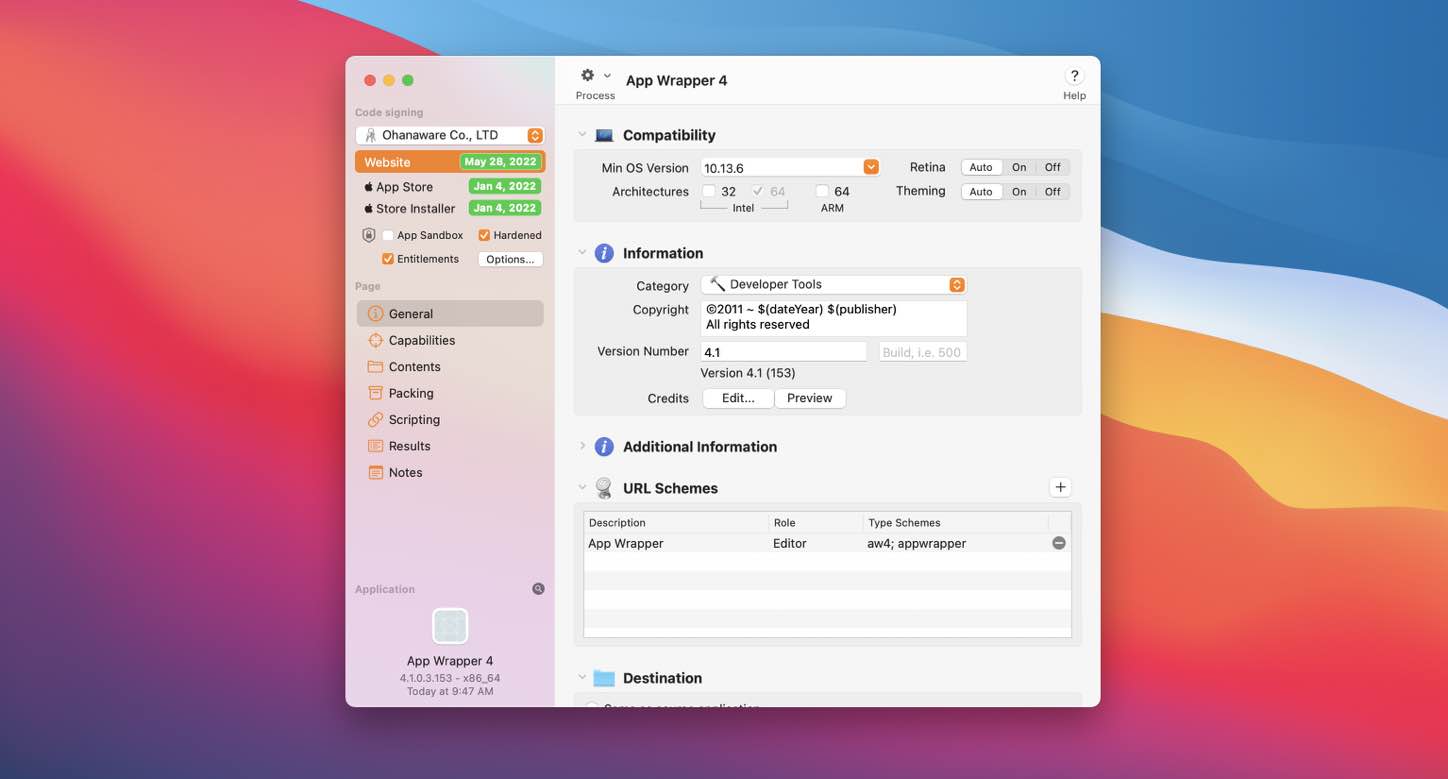Open the General page
Viewport: 1448px width, 779px height.
click(x=450, y=313)
